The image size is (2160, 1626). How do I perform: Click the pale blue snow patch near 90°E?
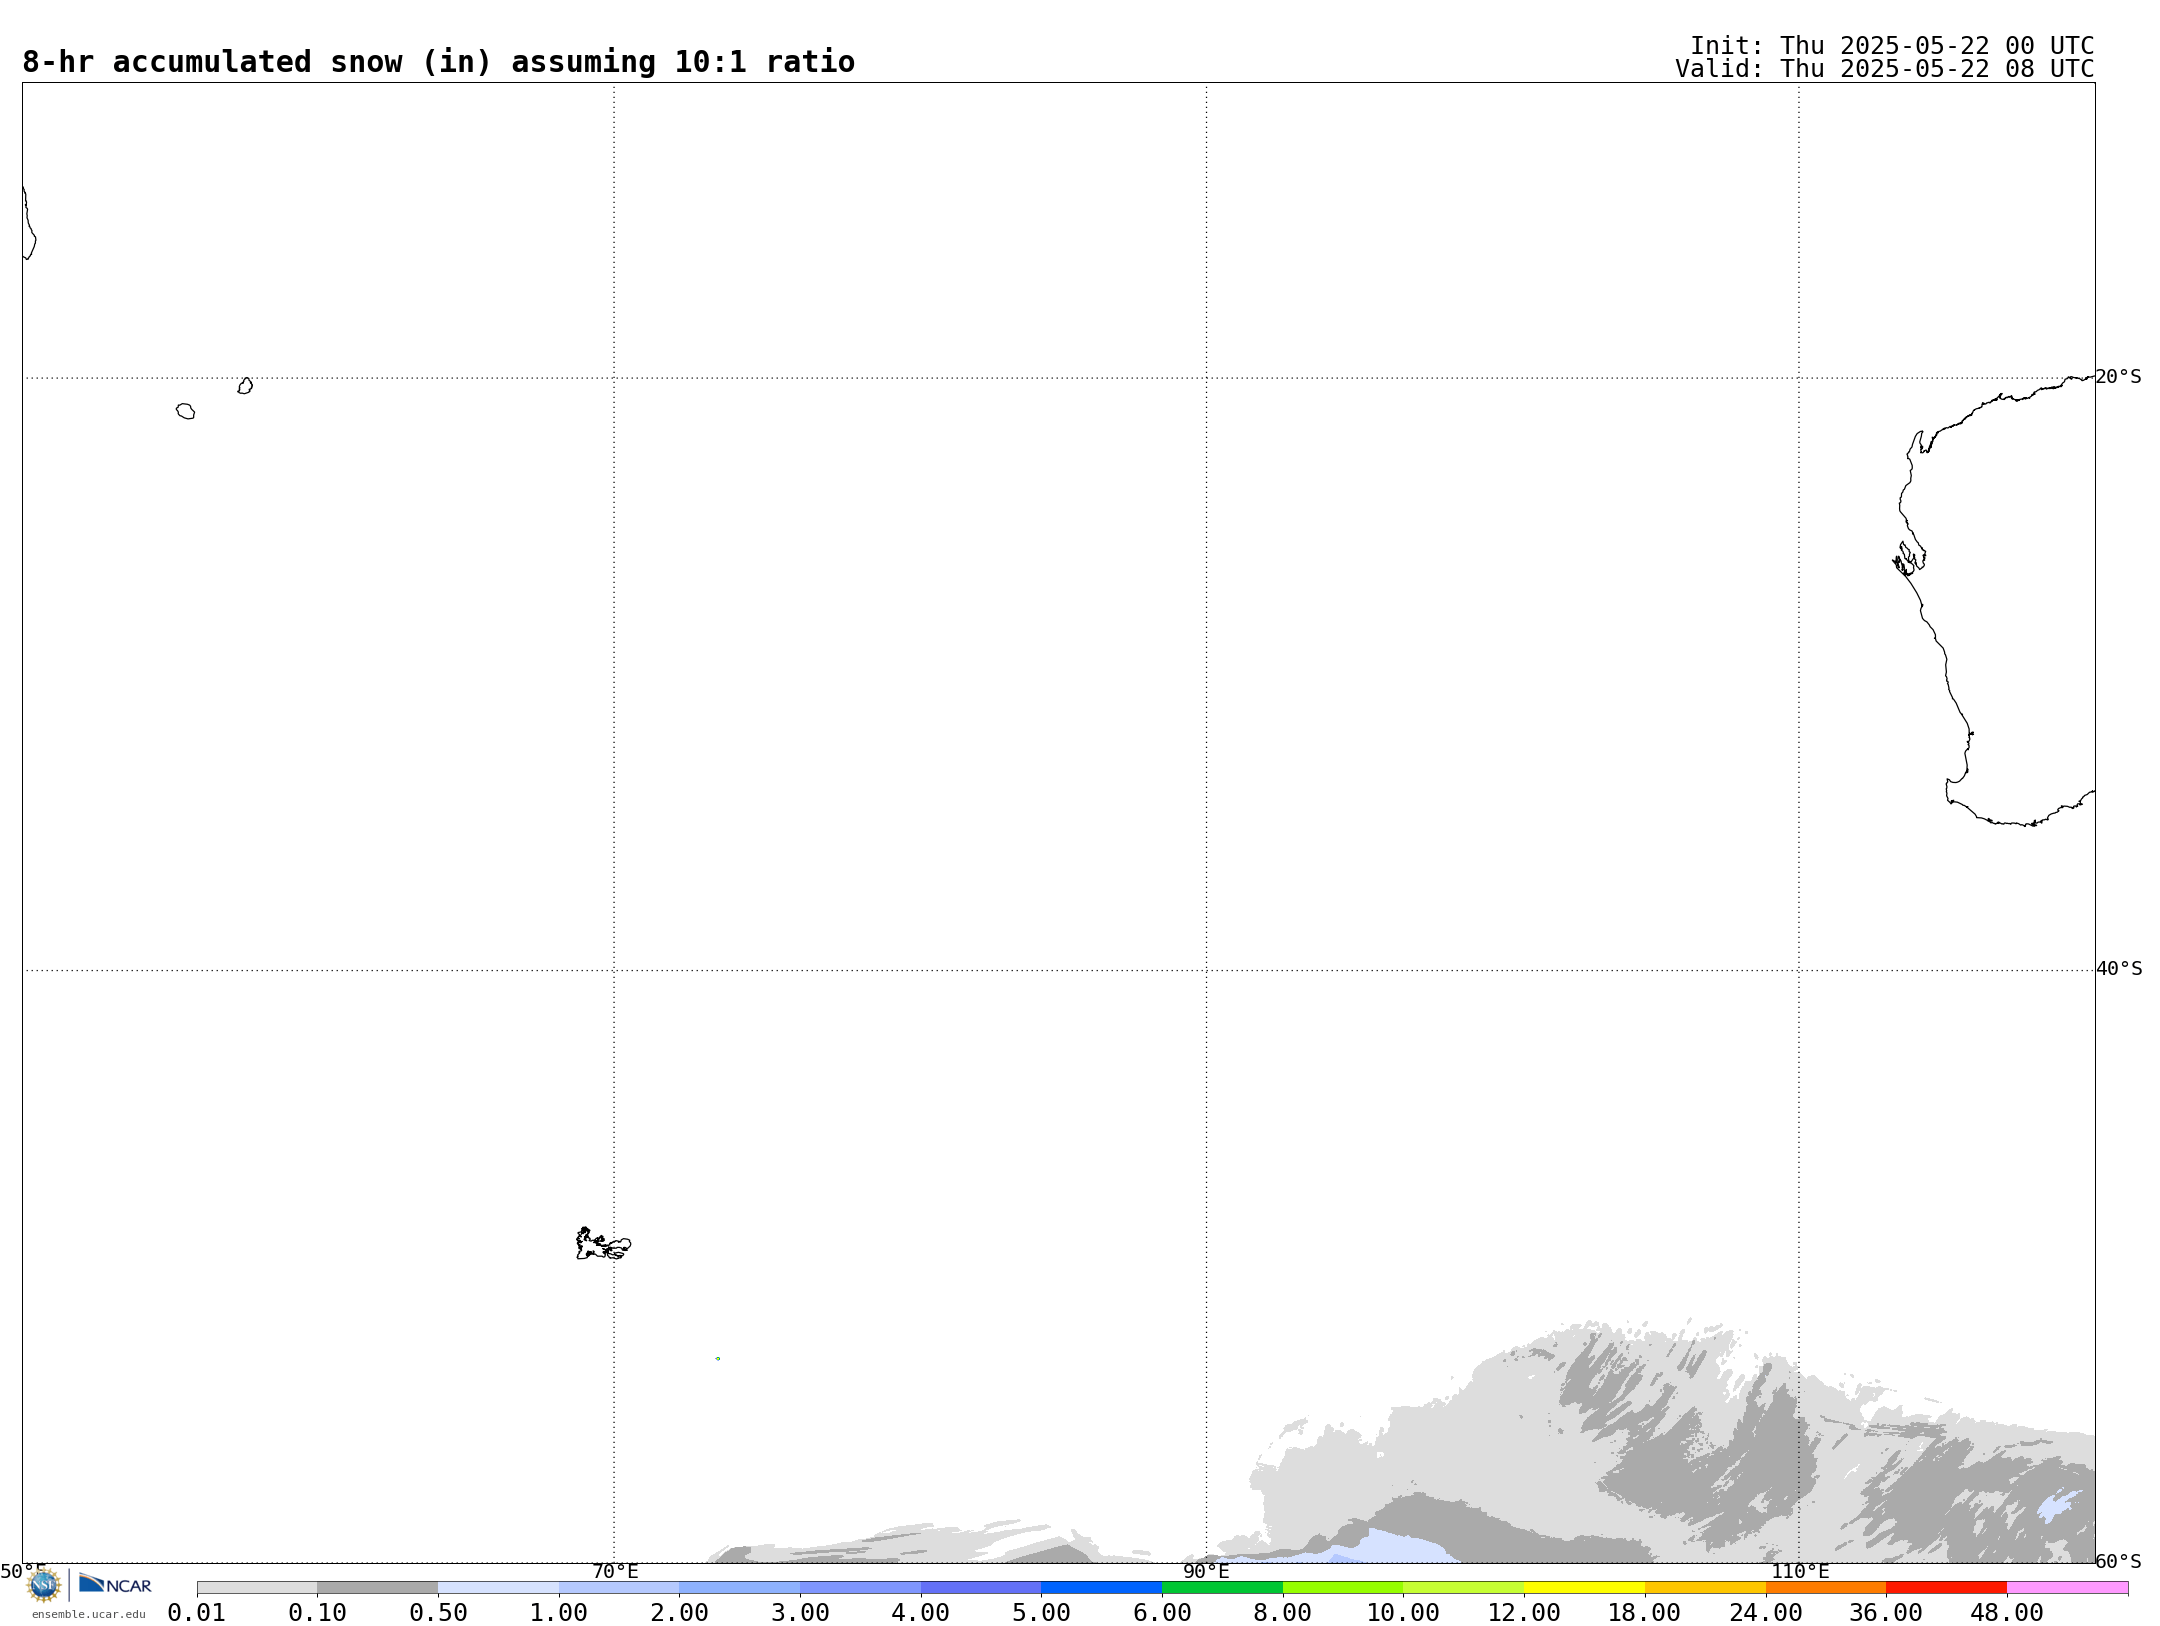(x=1390, y=1547)
